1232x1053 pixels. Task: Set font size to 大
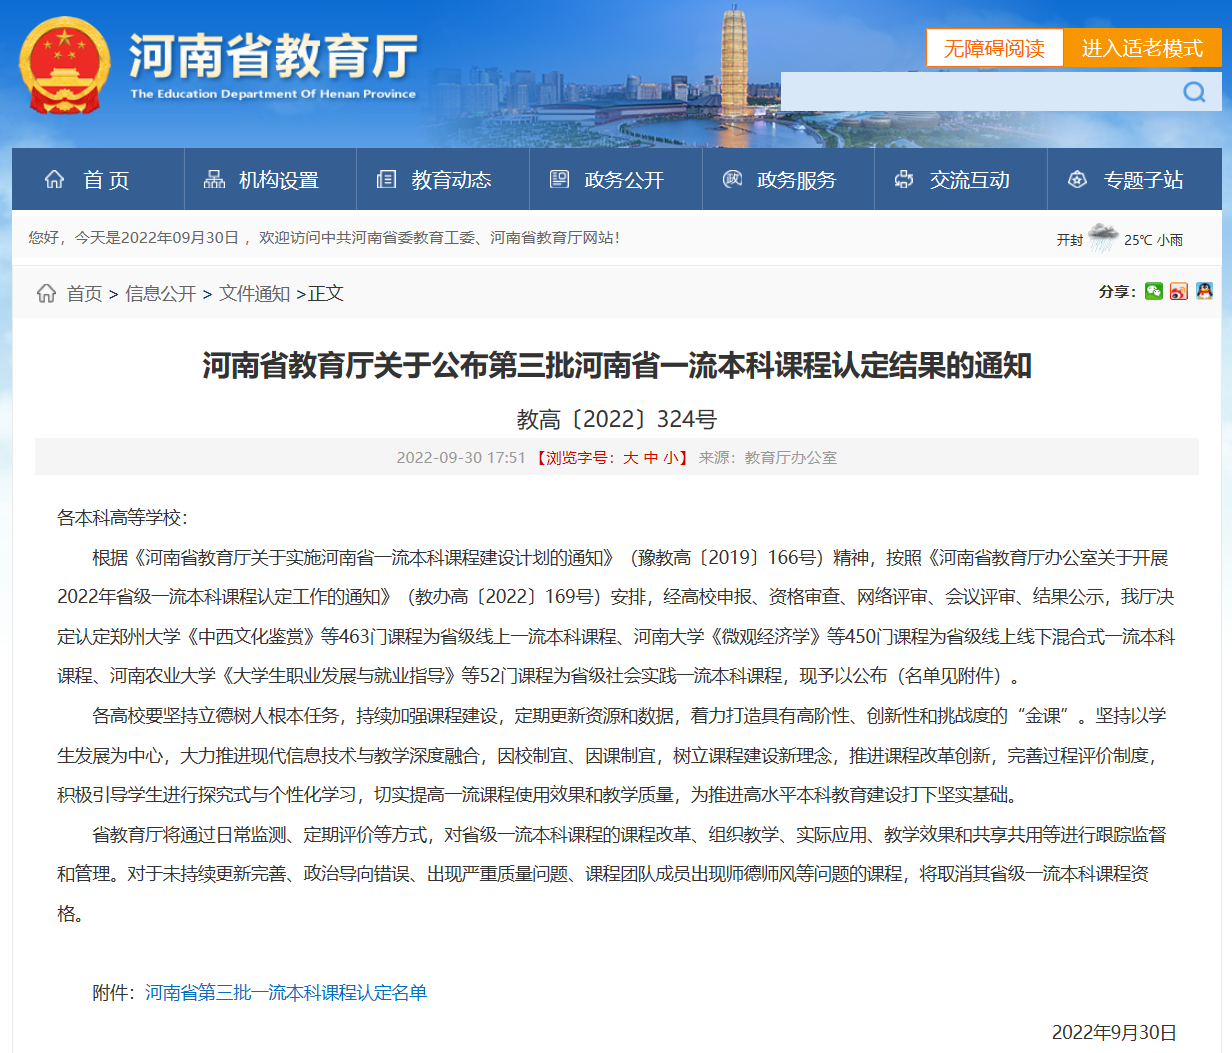(x=630, y=458)
